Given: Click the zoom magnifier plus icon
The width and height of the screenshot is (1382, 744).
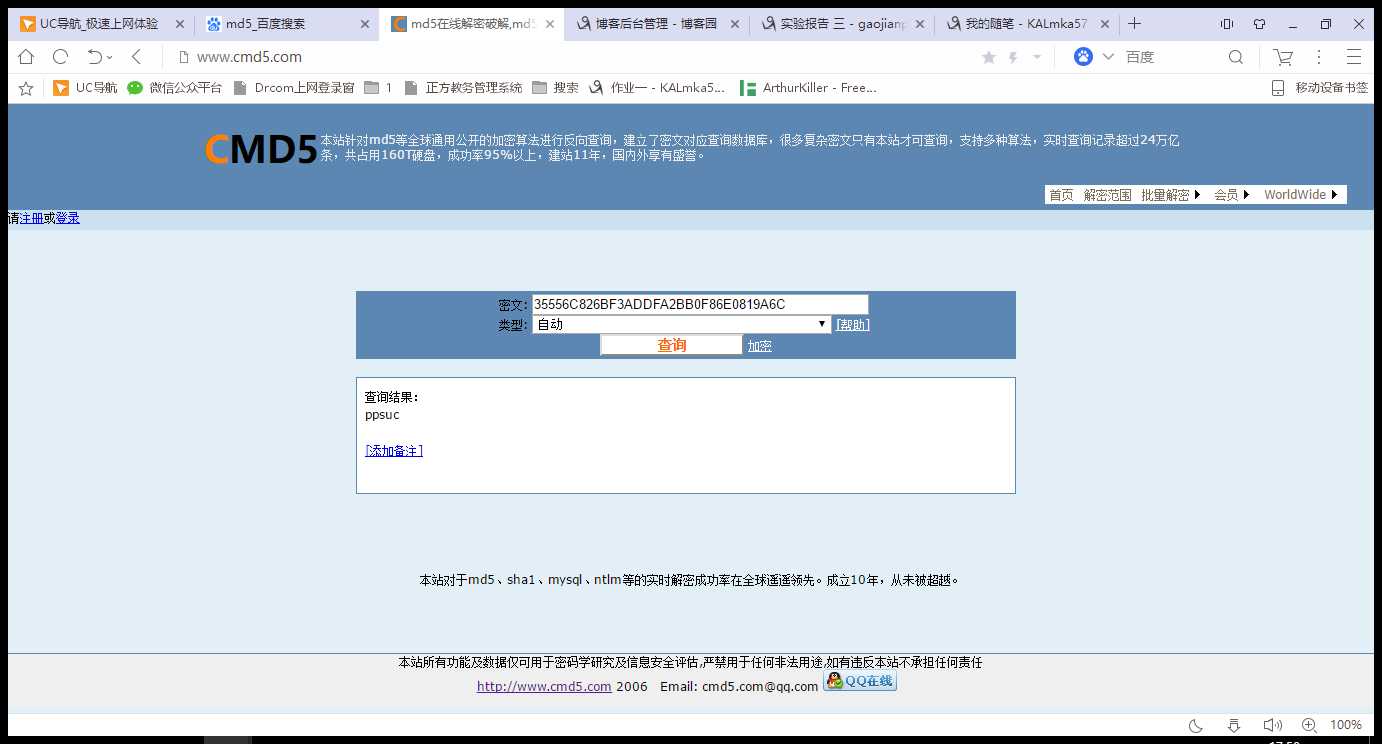Looking at the screenshot, I should (1309, 725).
